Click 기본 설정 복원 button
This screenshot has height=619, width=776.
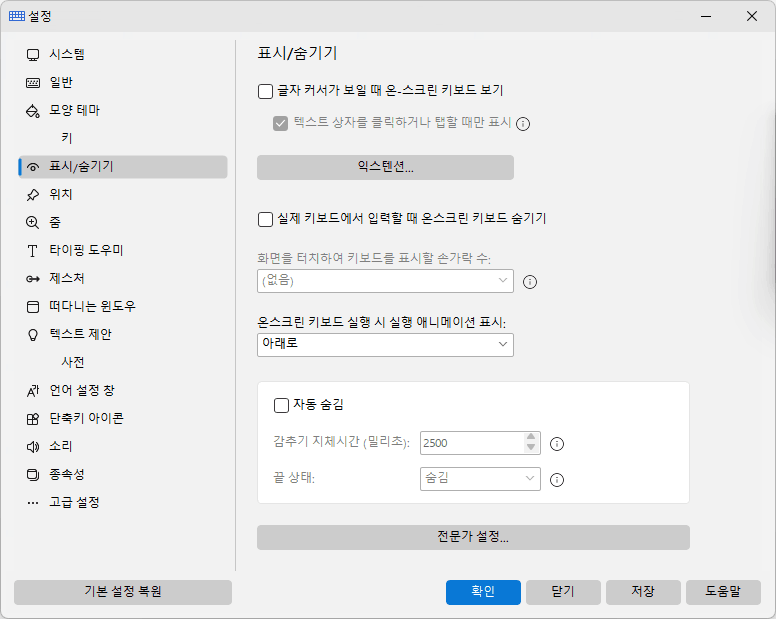point(123,592)
